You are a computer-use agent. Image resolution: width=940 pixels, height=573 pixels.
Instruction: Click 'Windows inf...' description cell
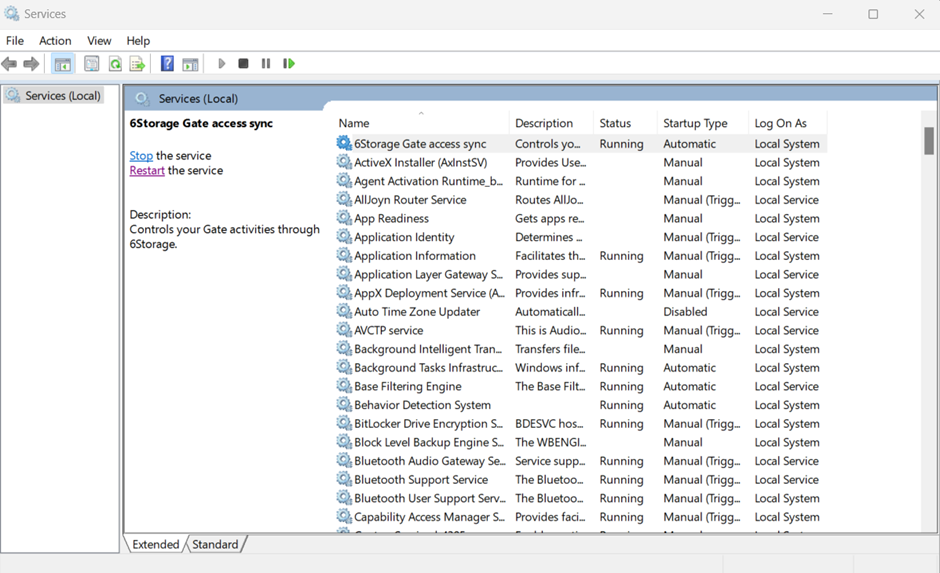tap(550, 367)
